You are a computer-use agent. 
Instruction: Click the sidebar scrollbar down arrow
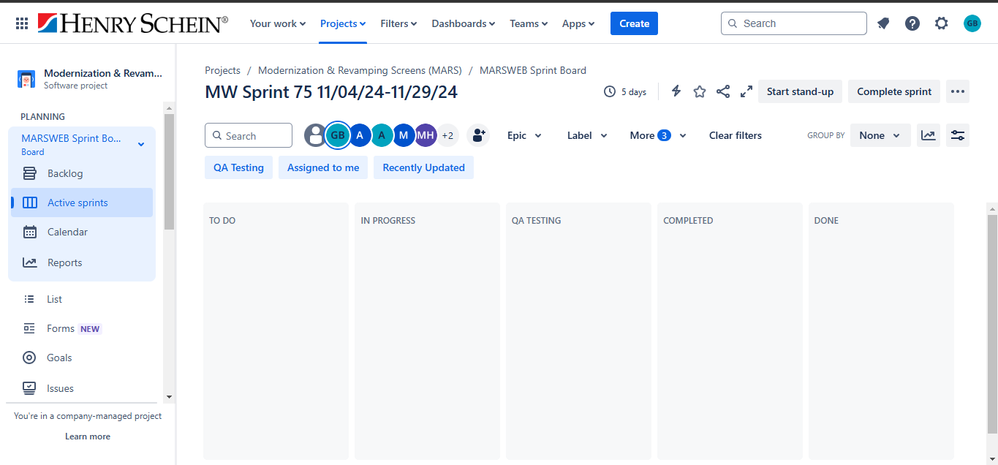[x=169, y=396]
